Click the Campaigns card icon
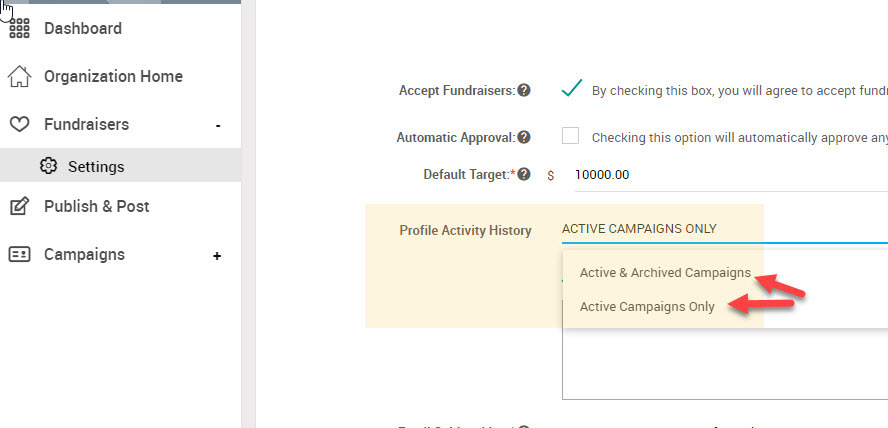This screenshot has height=428, width=888. click(19, 255)
